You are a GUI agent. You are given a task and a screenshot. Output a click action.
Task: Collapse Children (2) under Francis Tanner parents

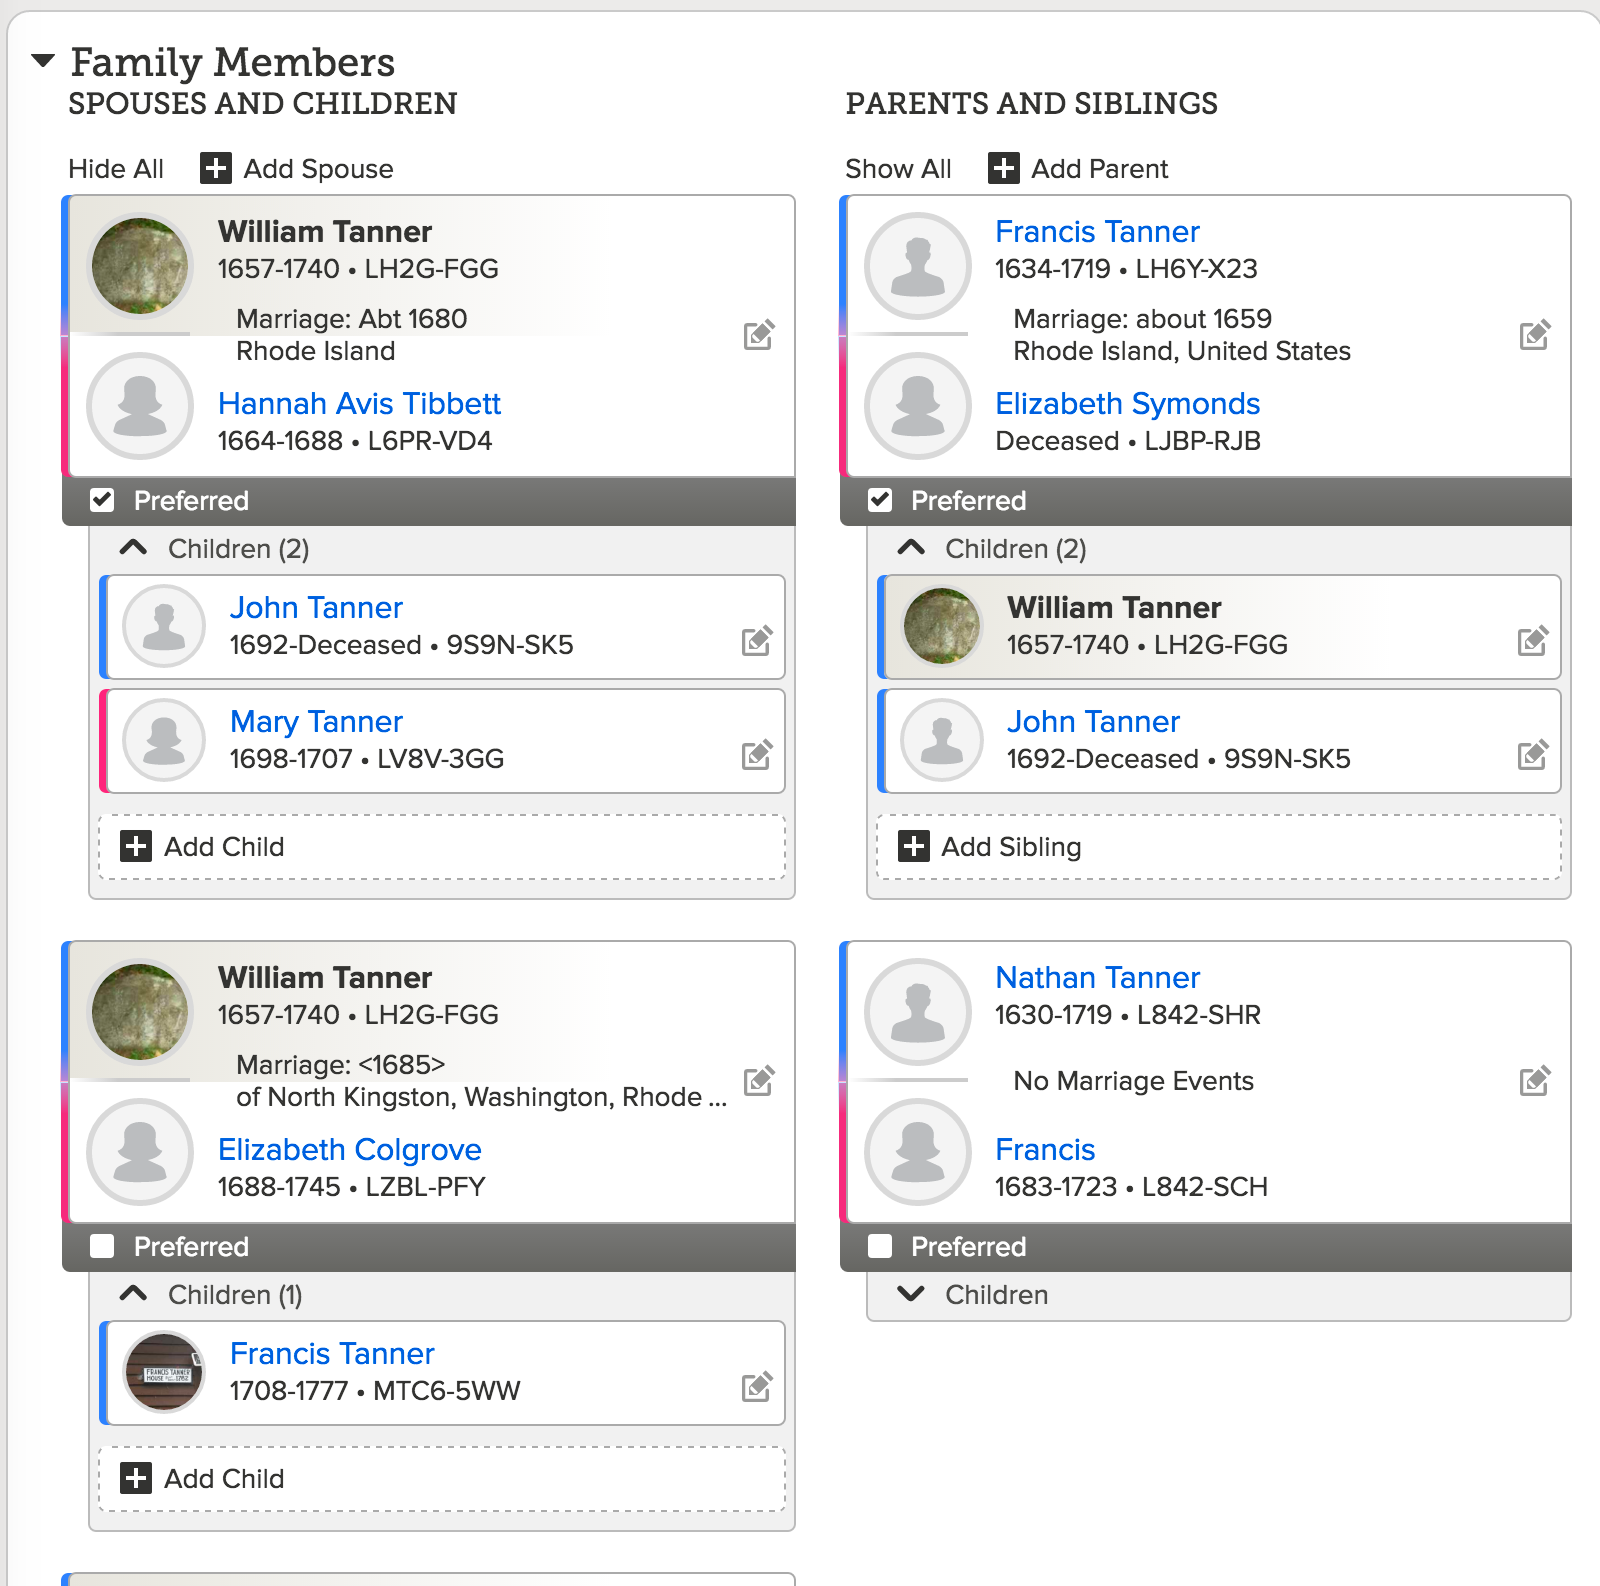911,548
